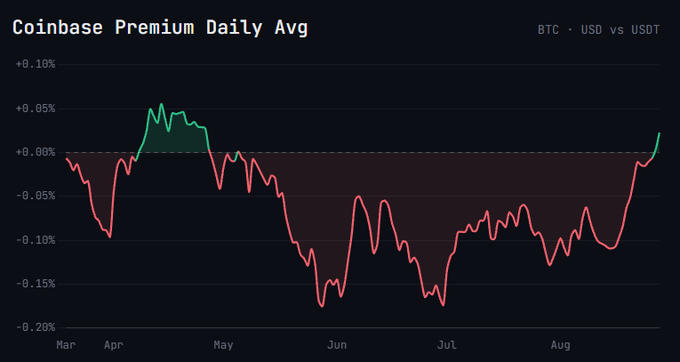Click the -0.05% y-axis label
The height and width of the screenshot is (362, 680).
[x=36, y=196]
